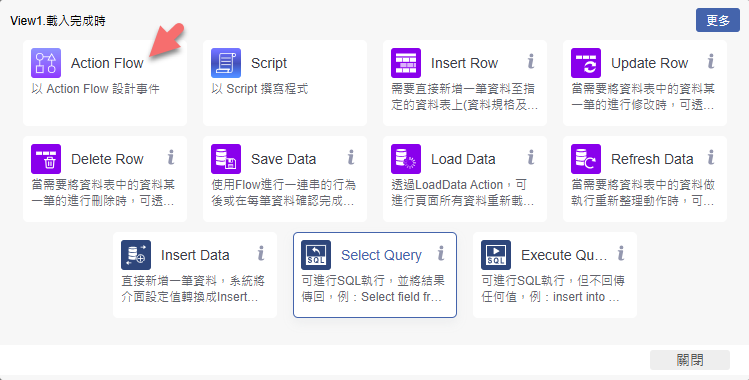Image resolution: width=749 pixels, height=380 pixels.
Task: Open info for Insert Row
Action: [x=531, y=62]
